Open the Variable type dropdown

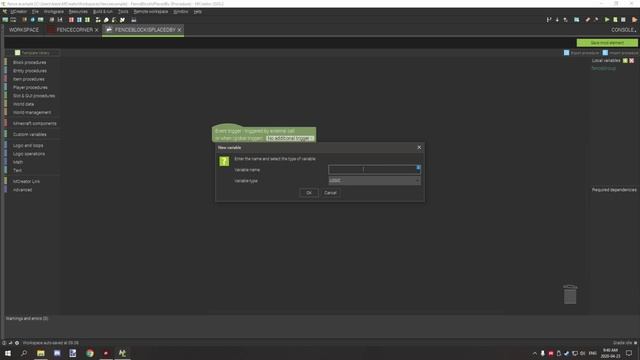click(374, 180)
